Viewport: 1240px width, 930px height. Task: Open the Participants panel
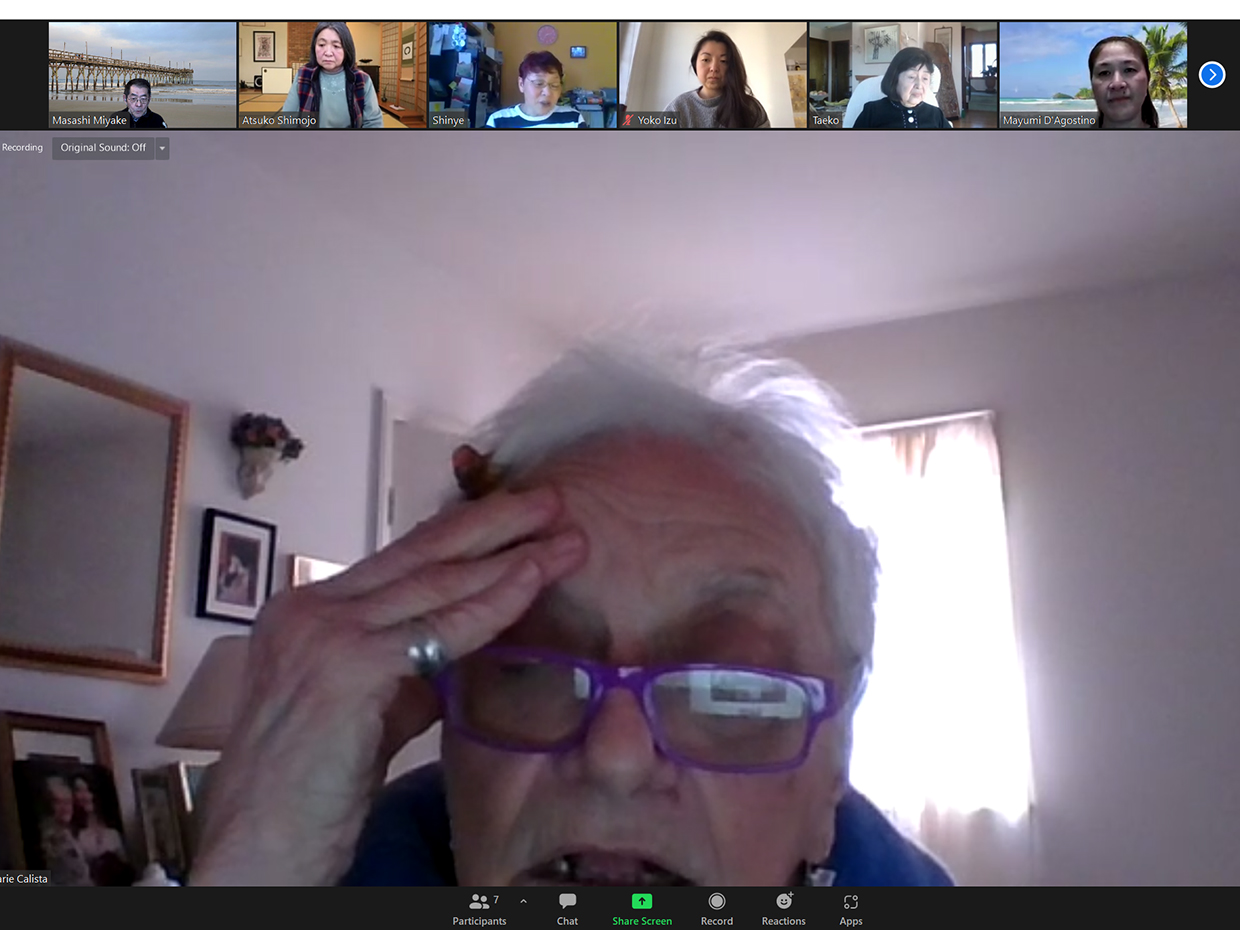[x=480, y=909]
